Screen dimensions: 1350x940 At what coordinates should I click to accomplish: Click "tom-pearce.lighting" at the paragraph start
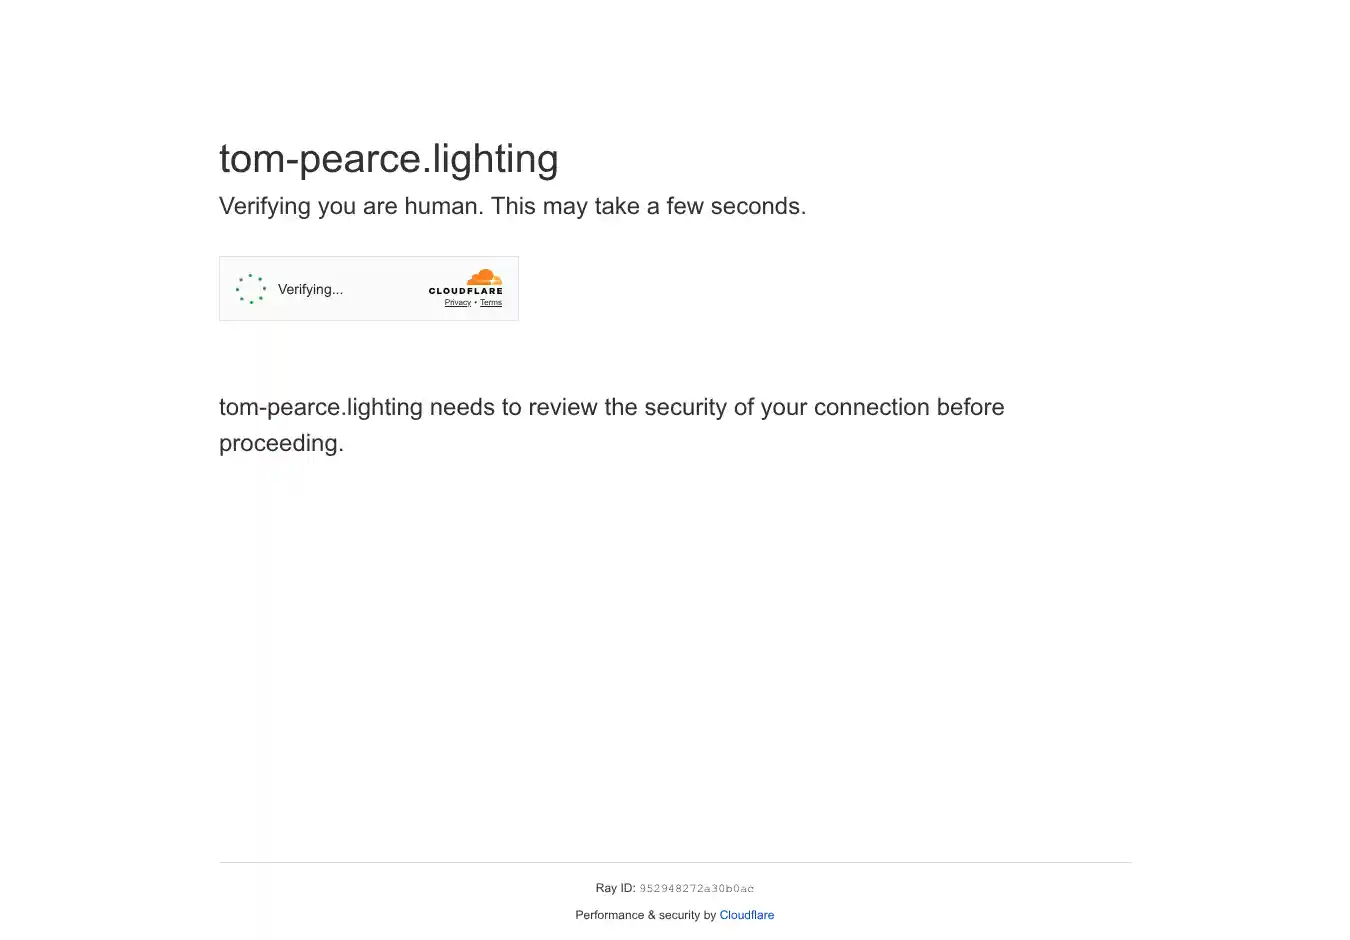[x=320, y=407]
